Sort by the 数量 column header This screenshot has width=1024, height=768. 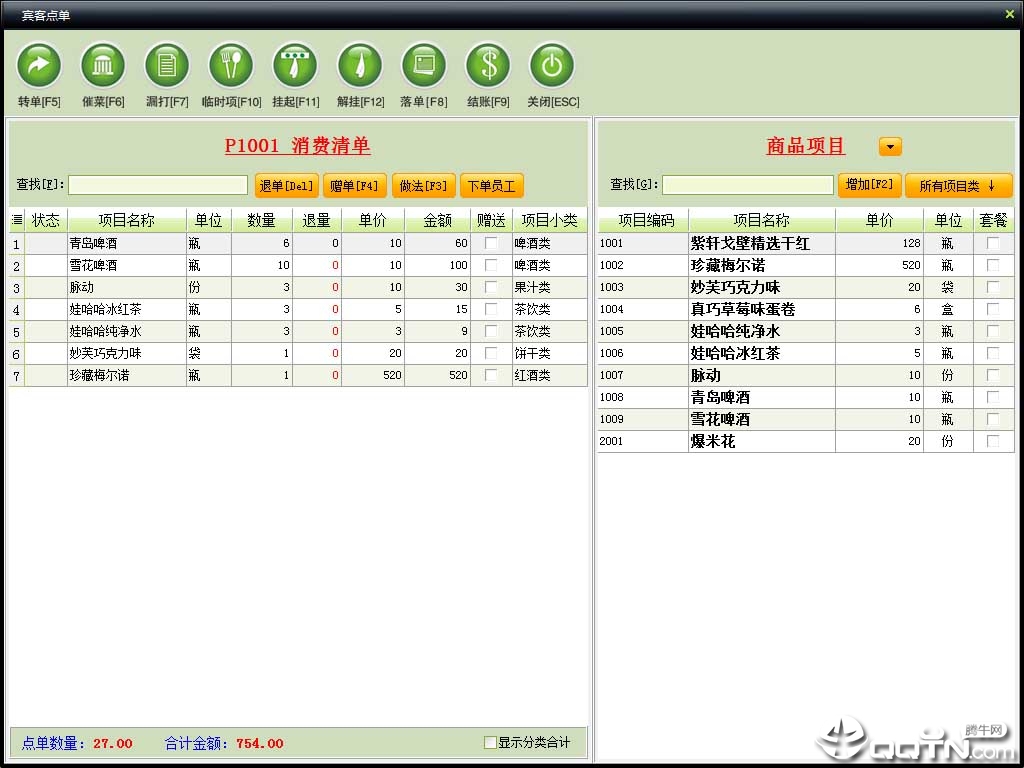(261, 220)
